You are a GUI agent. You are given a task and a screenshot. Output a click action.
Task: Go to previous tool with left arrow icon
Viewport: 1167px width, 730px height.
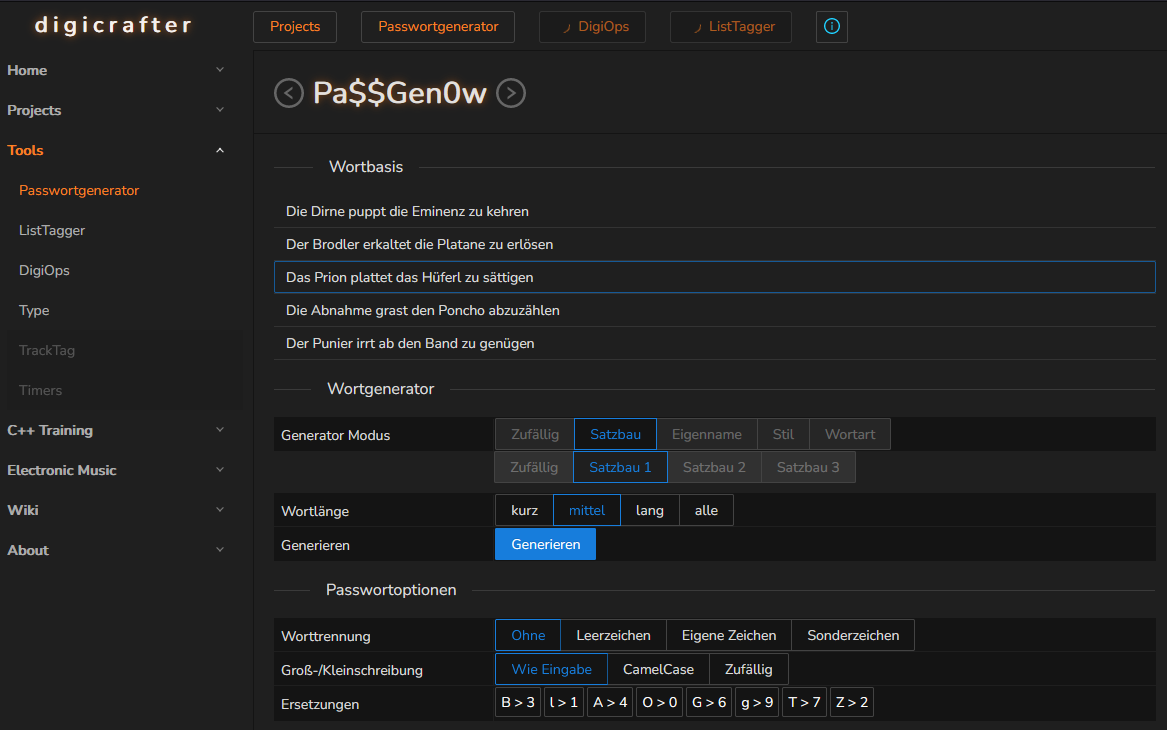[289, 93]
